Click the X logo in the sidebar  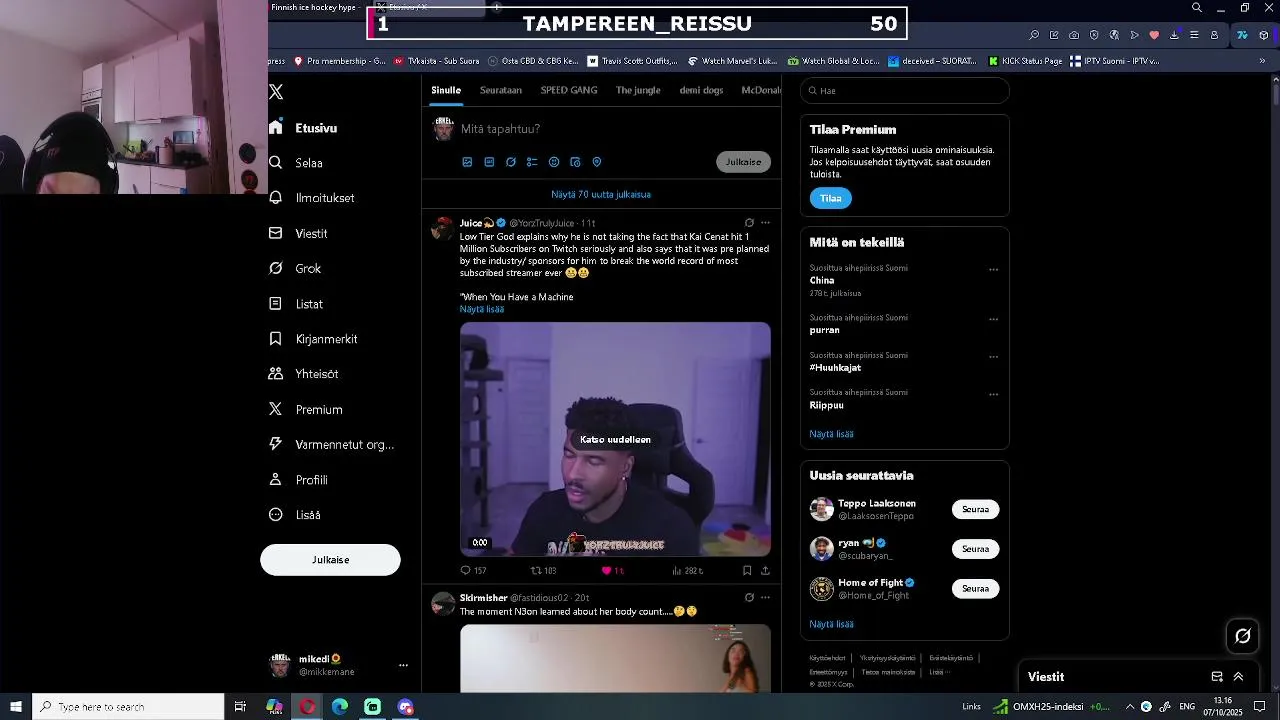coord(276,92)
